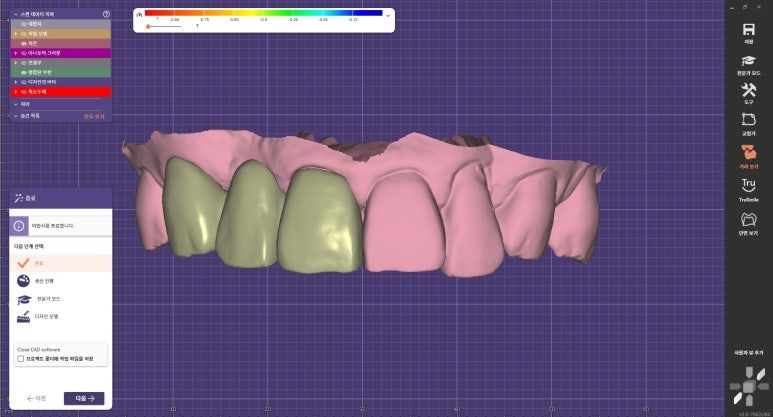The height and width of the screenshot is (417, 773).
Task: Minimize the application window
Action: 732,7
